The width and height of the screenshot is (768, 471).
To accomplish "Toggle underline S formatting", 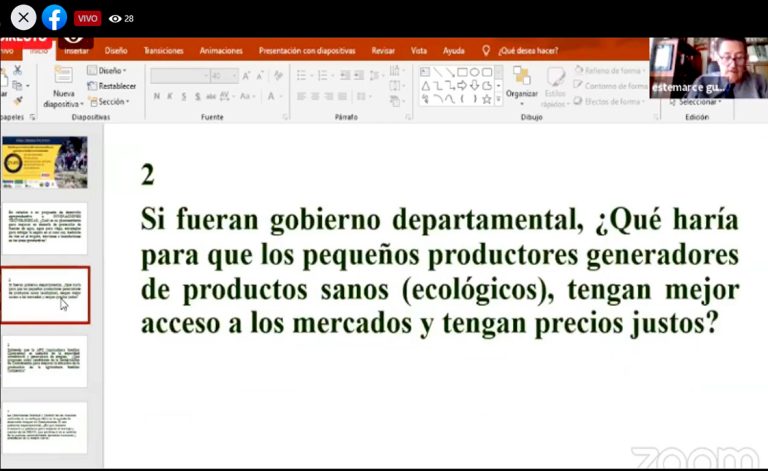I will pyautogui.click(x=184, y=96).
